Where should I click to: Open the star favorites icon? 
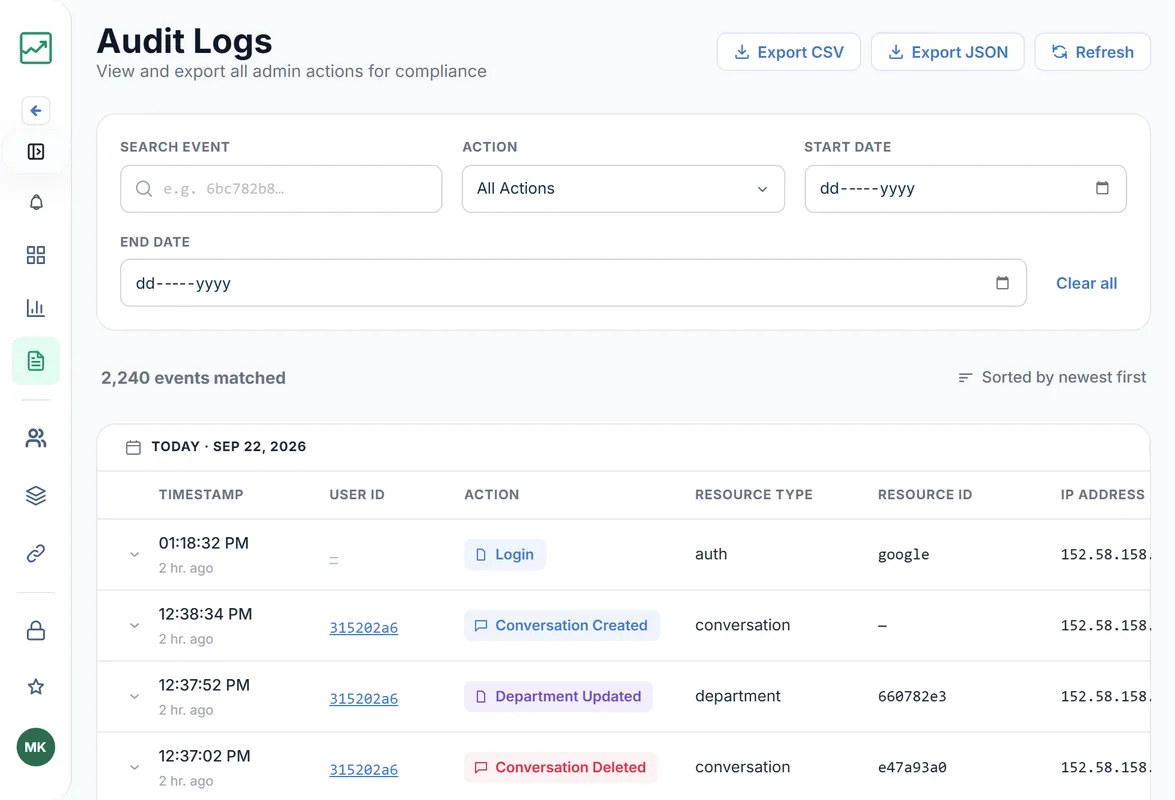click(x=36, y=687)
